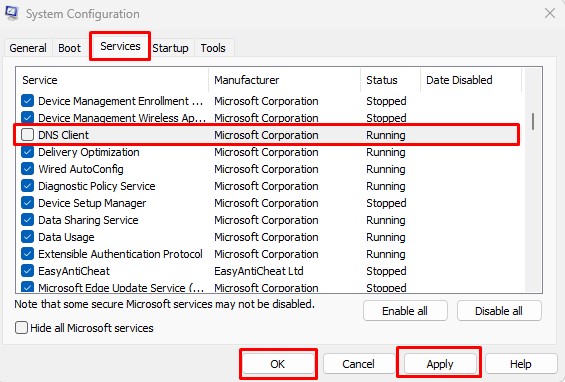Screen dimensions: 565x382
Task: Uncheck Device Management Wireless Ap... checkbox
Action: 27,118
